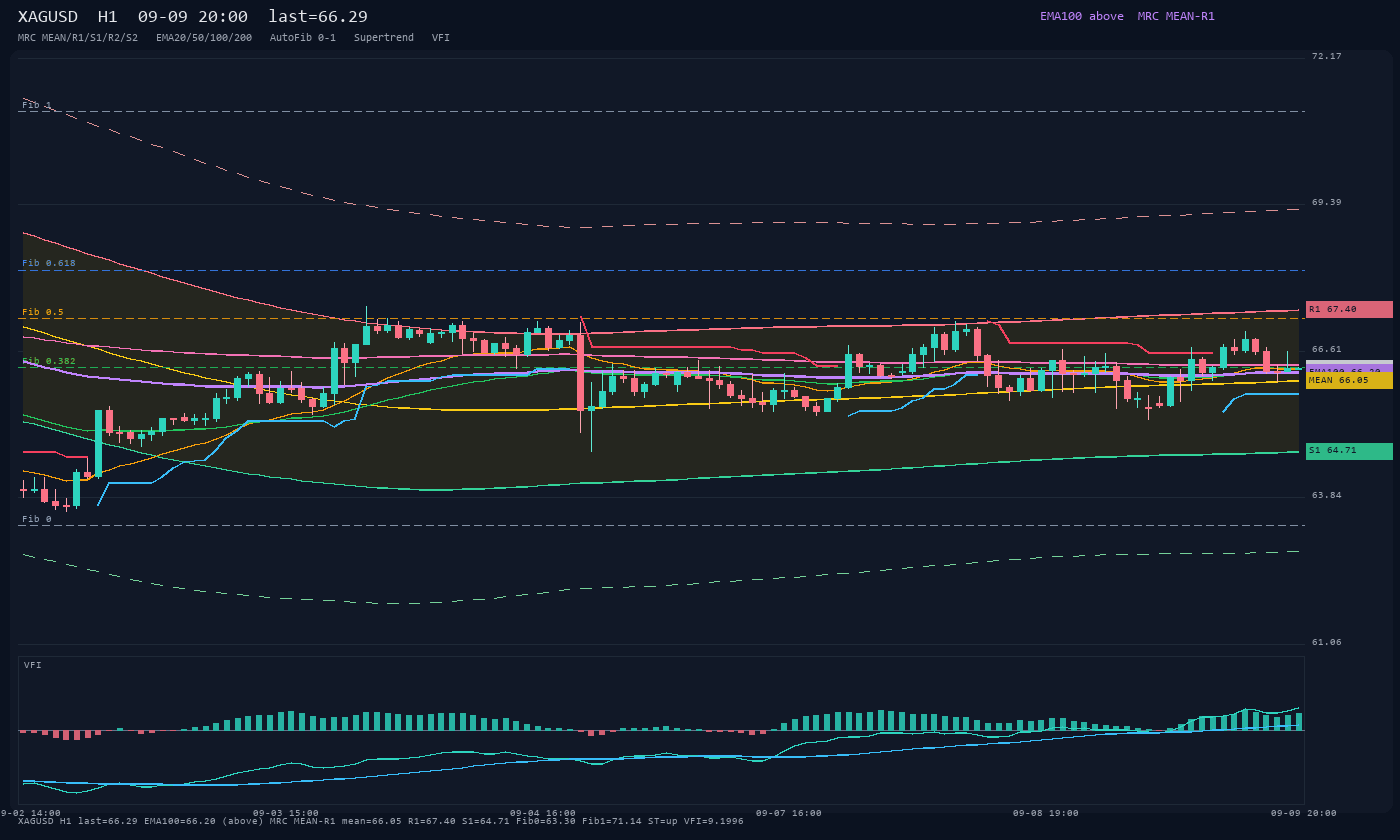
Task: Click the '09-07 16:00' time axis label
Action: (789, 813)
